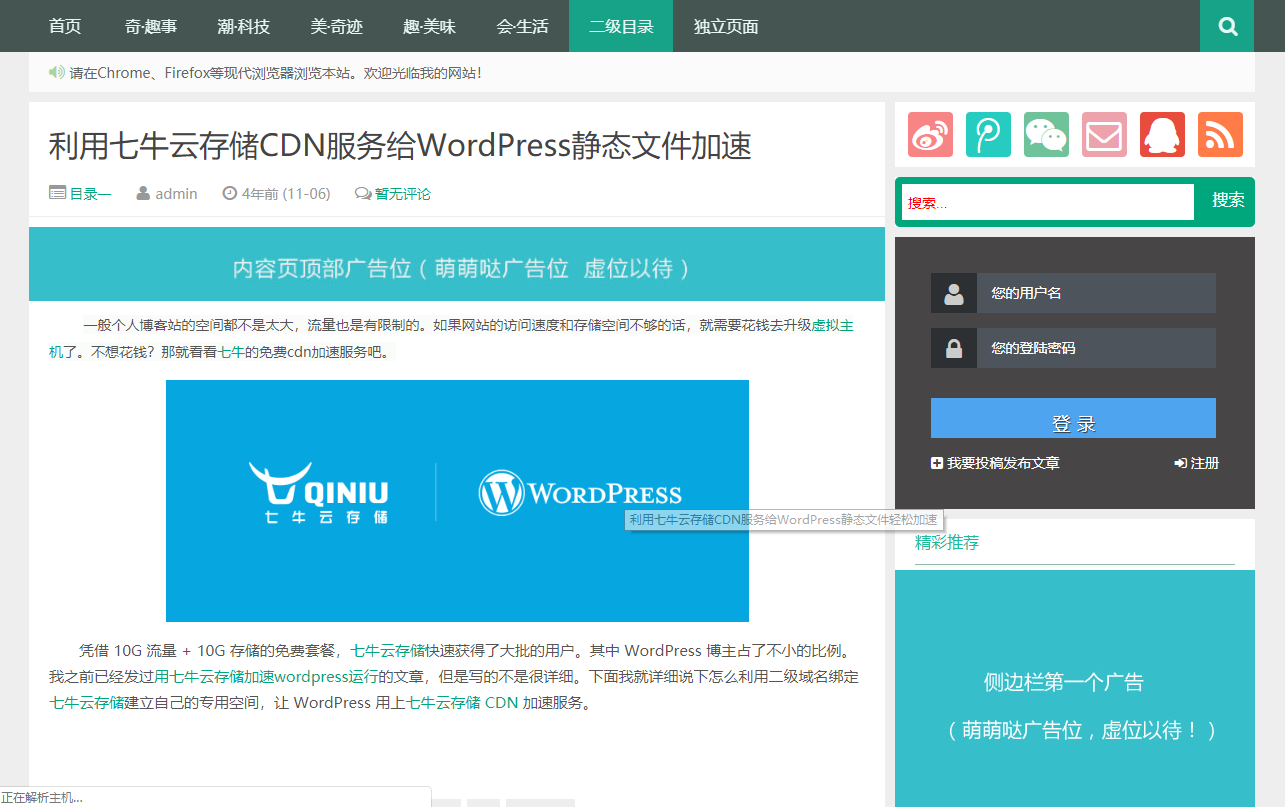Click the category list icon before 目录一
The image size is (1285, 807).
[58, 193]
